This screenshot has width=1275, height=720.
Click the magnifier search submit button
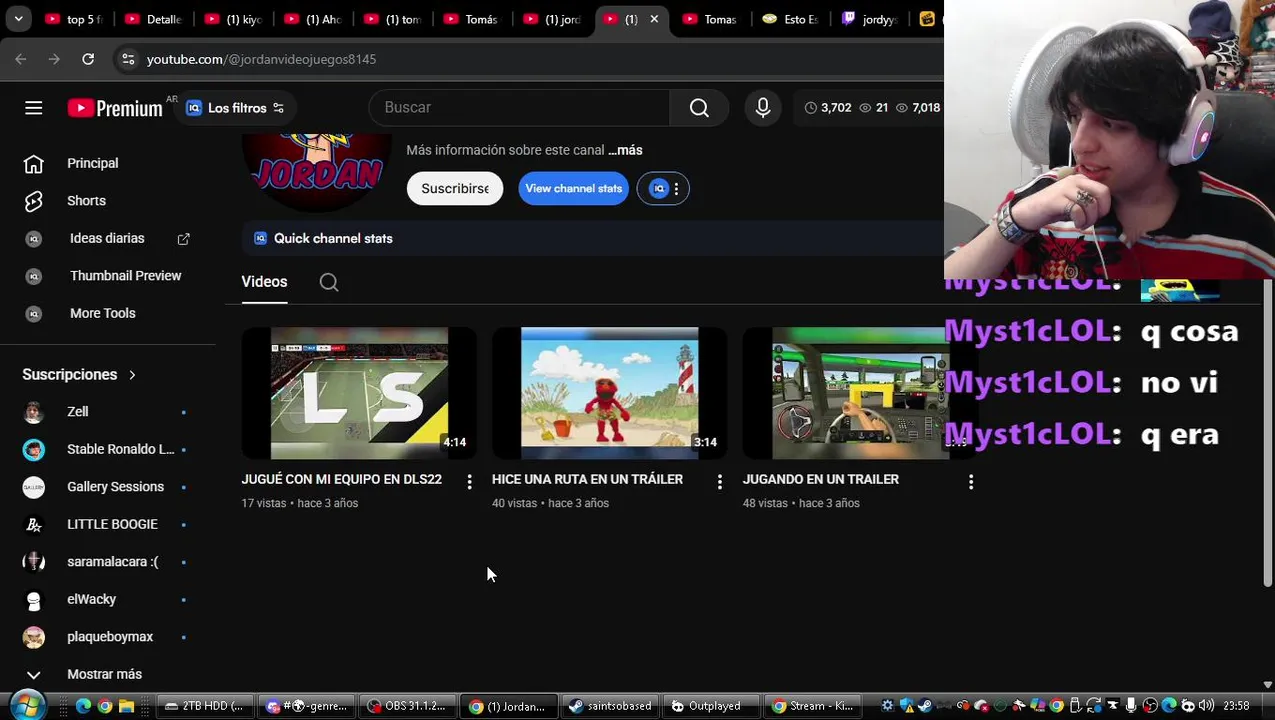[699, 108]
